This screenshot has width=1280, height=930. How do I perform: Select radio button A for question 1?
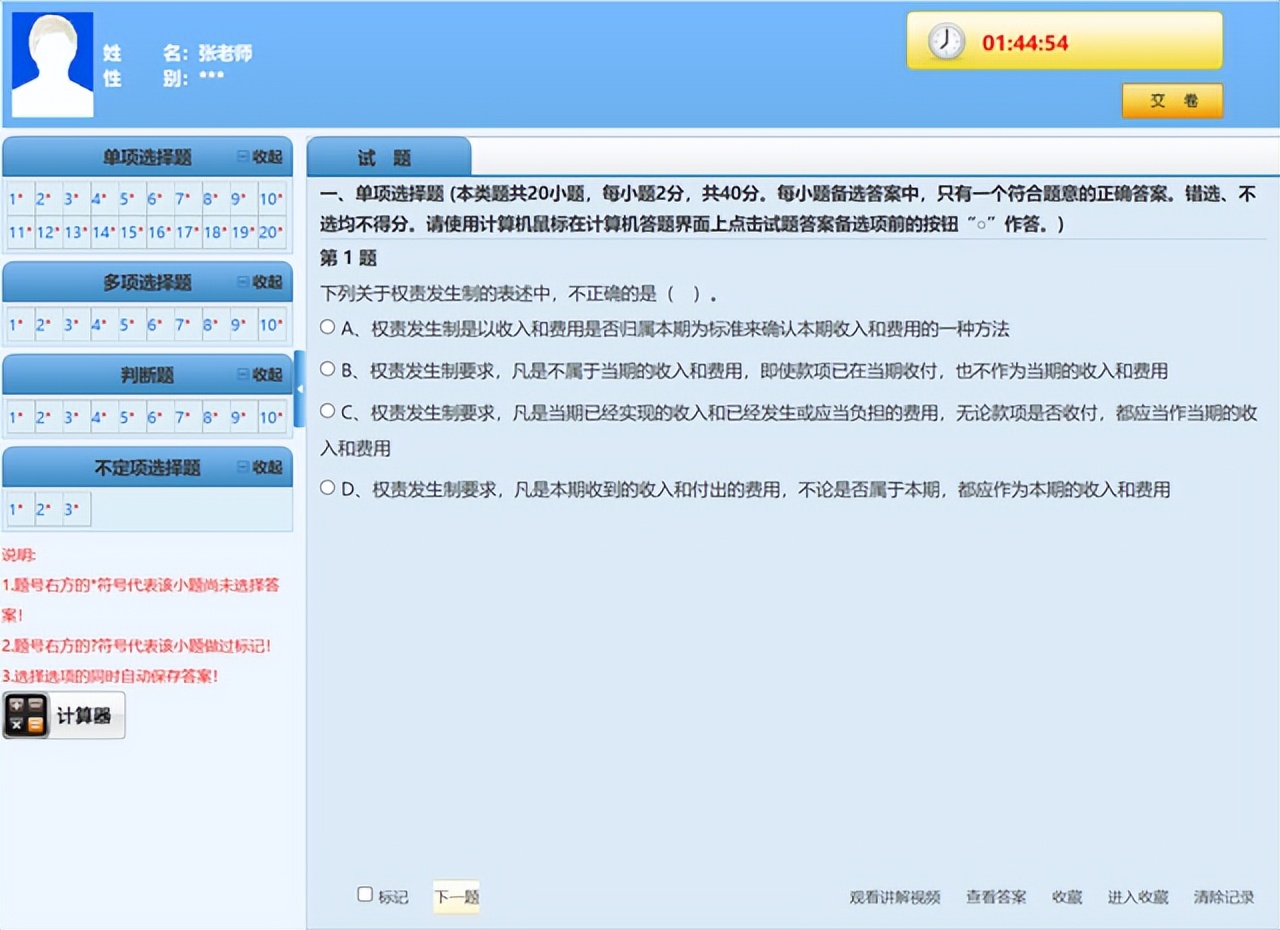327,328
